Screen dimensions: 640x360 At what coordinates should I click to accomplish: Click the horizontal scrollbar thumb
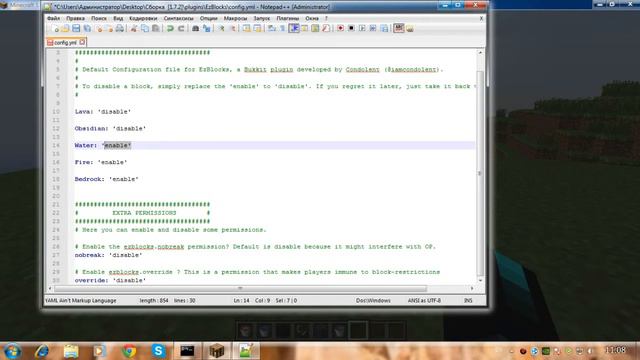pos(240,288)
